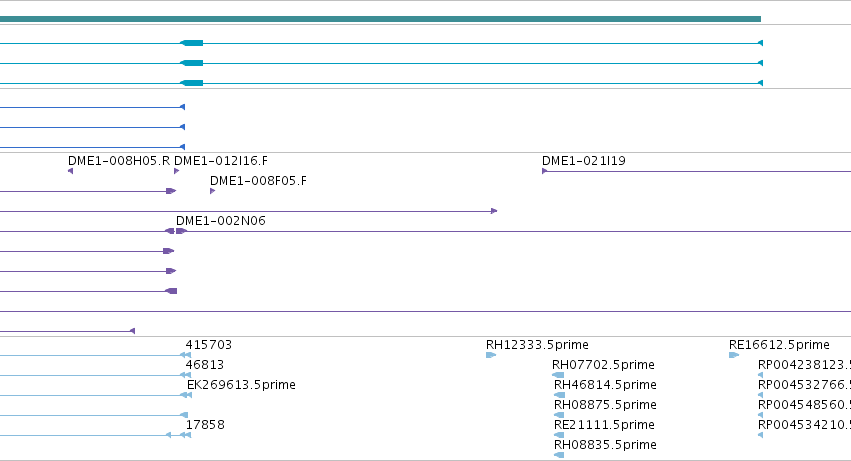Select the RP004532766 feature arrow
This screenshot has width=851, height=461.
760,395
